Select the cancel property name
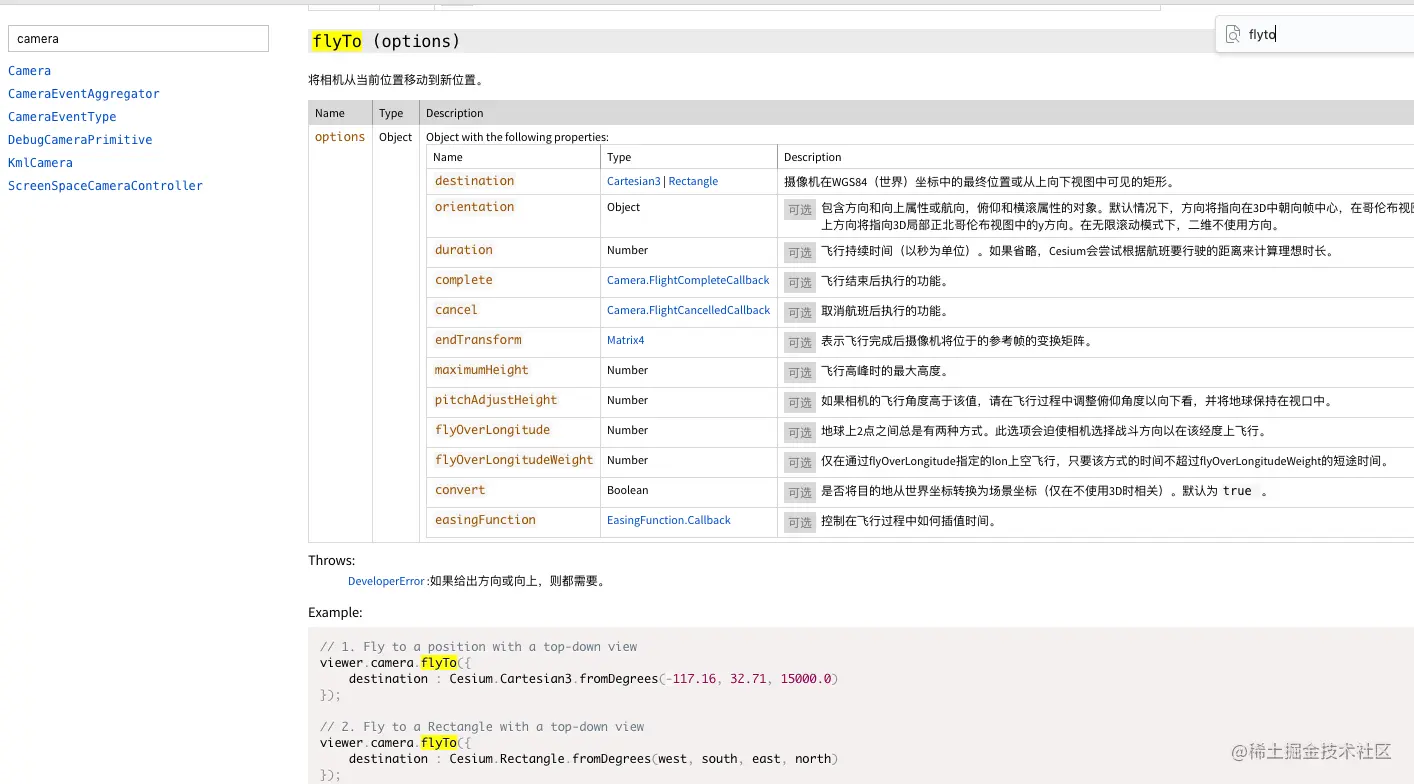This screenshot has width=1414, height=784. (x=456, y=310)
